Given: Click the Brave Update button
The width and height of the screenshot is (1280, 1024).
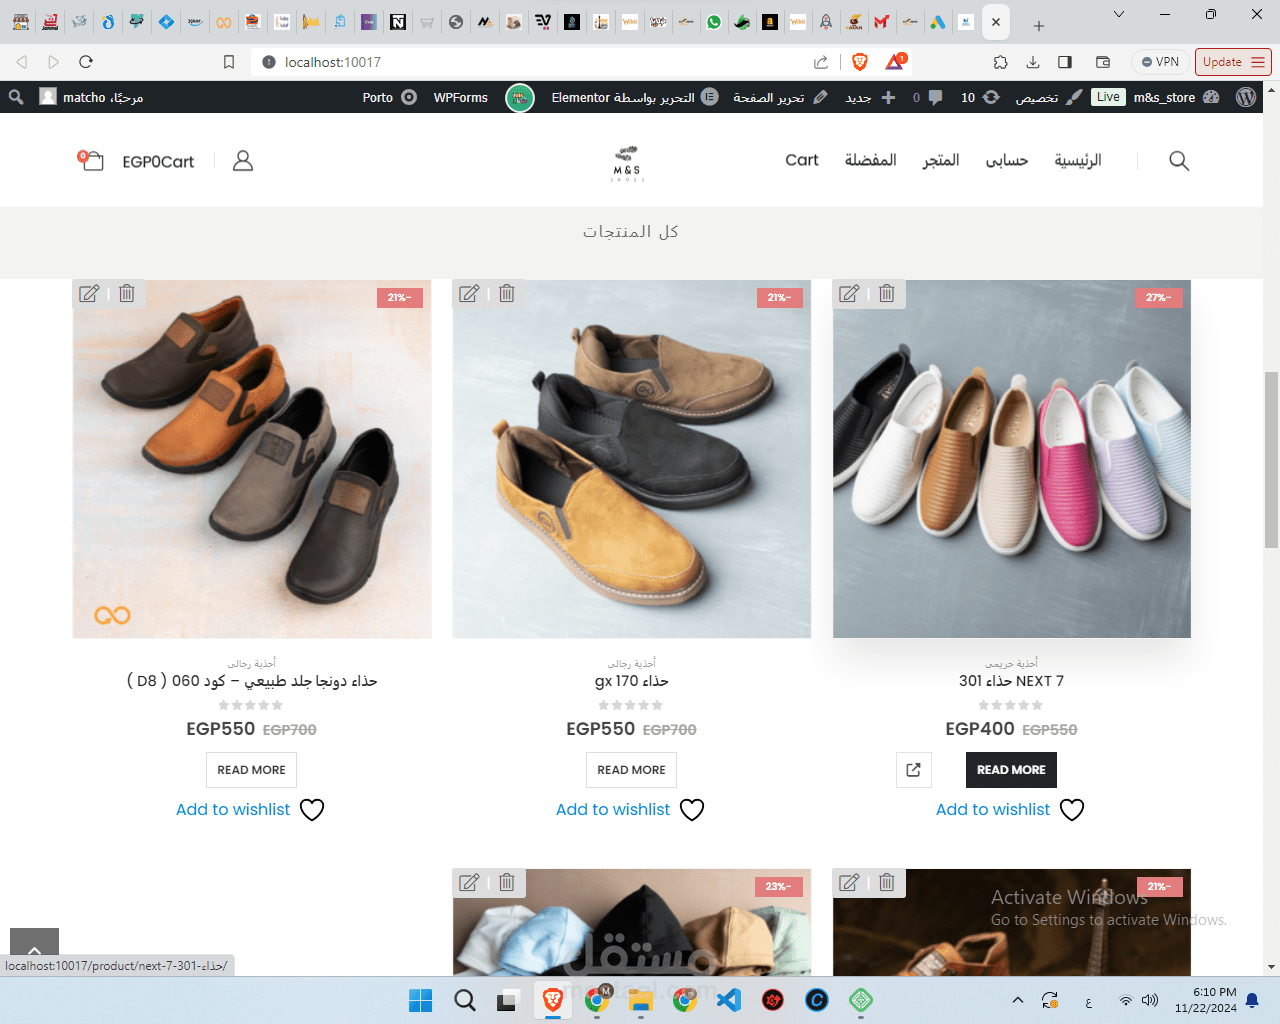Looking at the screenshot, I should (1233, 62).
